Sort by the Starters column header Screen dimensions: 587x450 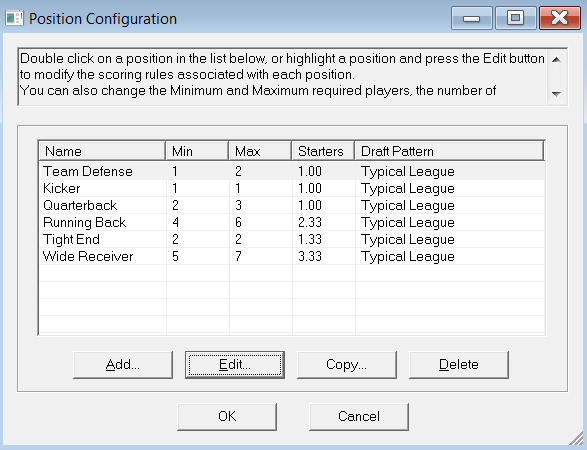point(323,151)
